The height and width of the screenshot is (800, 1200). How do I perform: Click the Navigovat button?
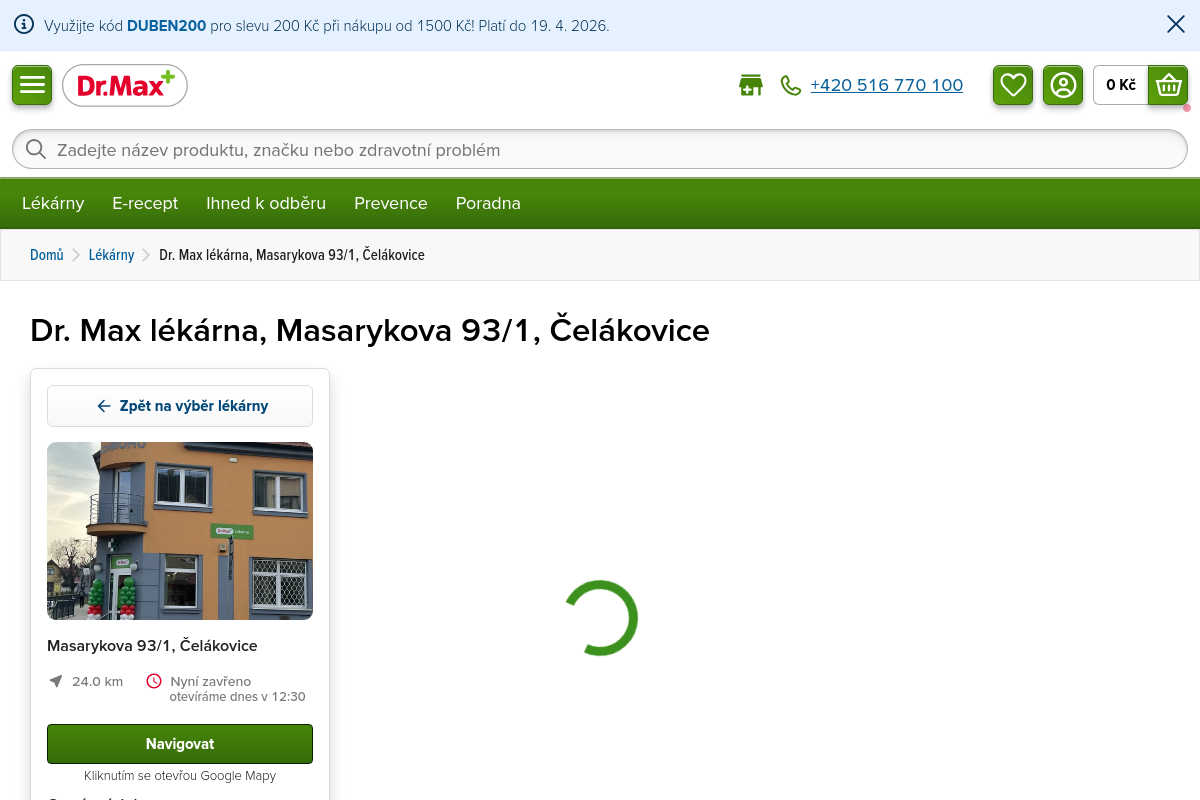[180, 744]
